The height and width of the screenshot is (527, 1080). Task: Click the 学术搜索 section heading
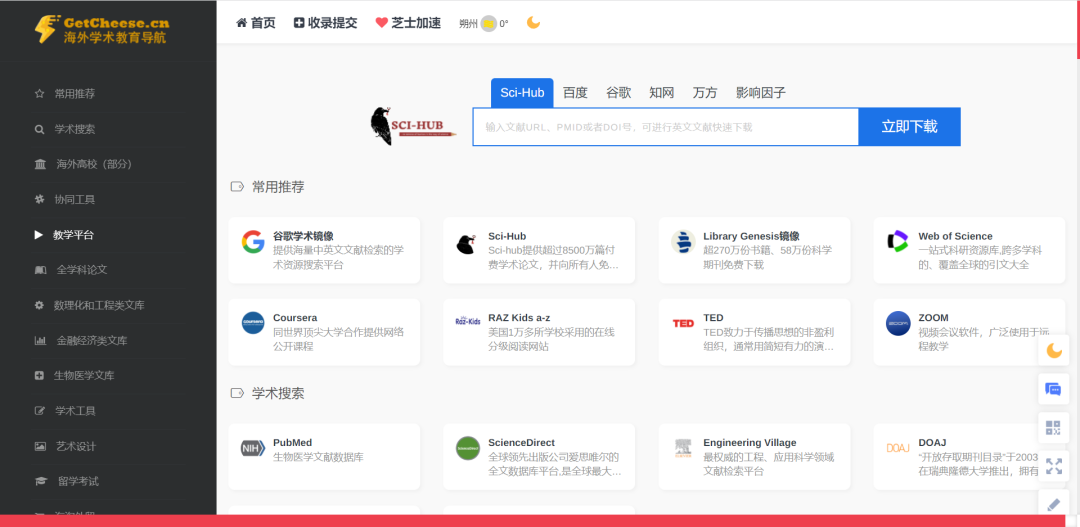[x=278, y=393]
